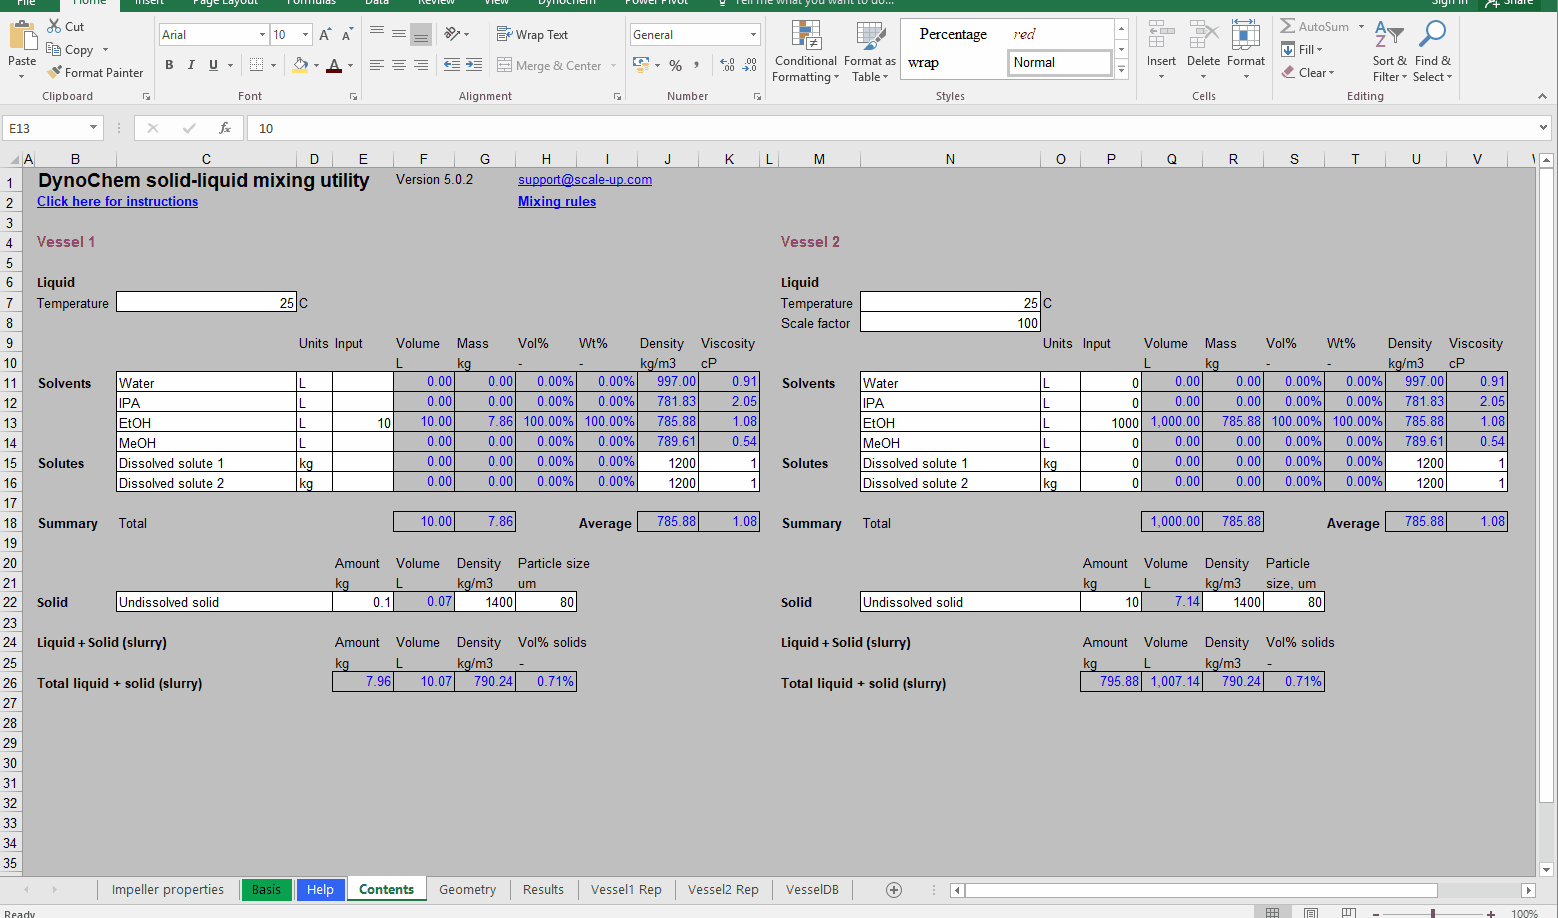Viewport: 1558px width, 918px height.
Task: Expand the Name Box dropdown
Action: pyautogui.click(x=93, y=128)
